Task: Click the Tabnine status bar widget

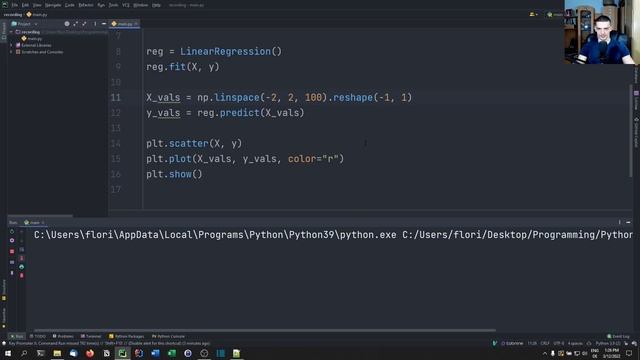Action: coord(511,344)
